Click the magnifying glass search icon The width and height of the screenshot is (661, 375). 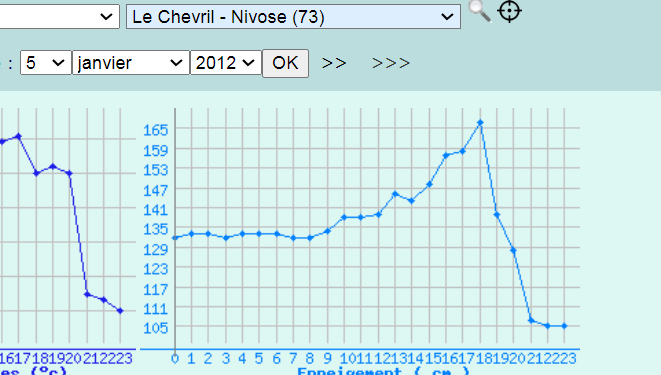point(480,11)
